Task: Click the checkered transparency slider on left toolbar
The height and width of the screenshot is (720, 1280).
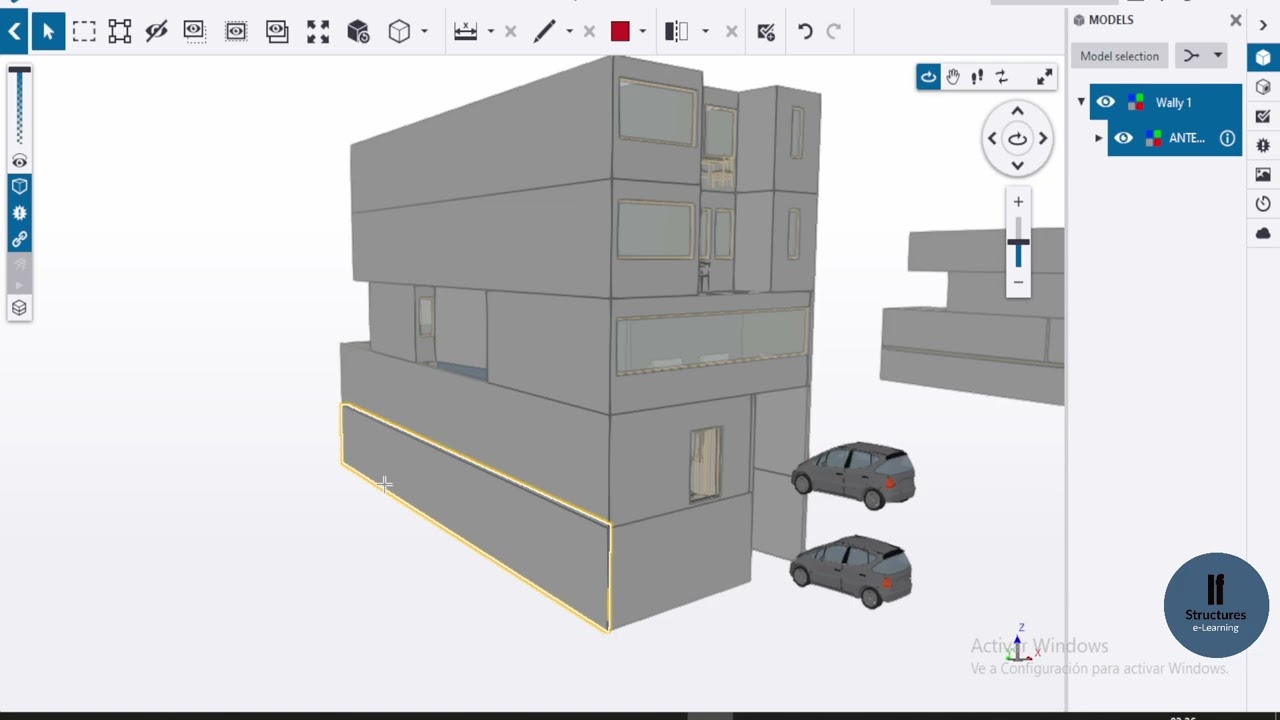Action: 19,106
